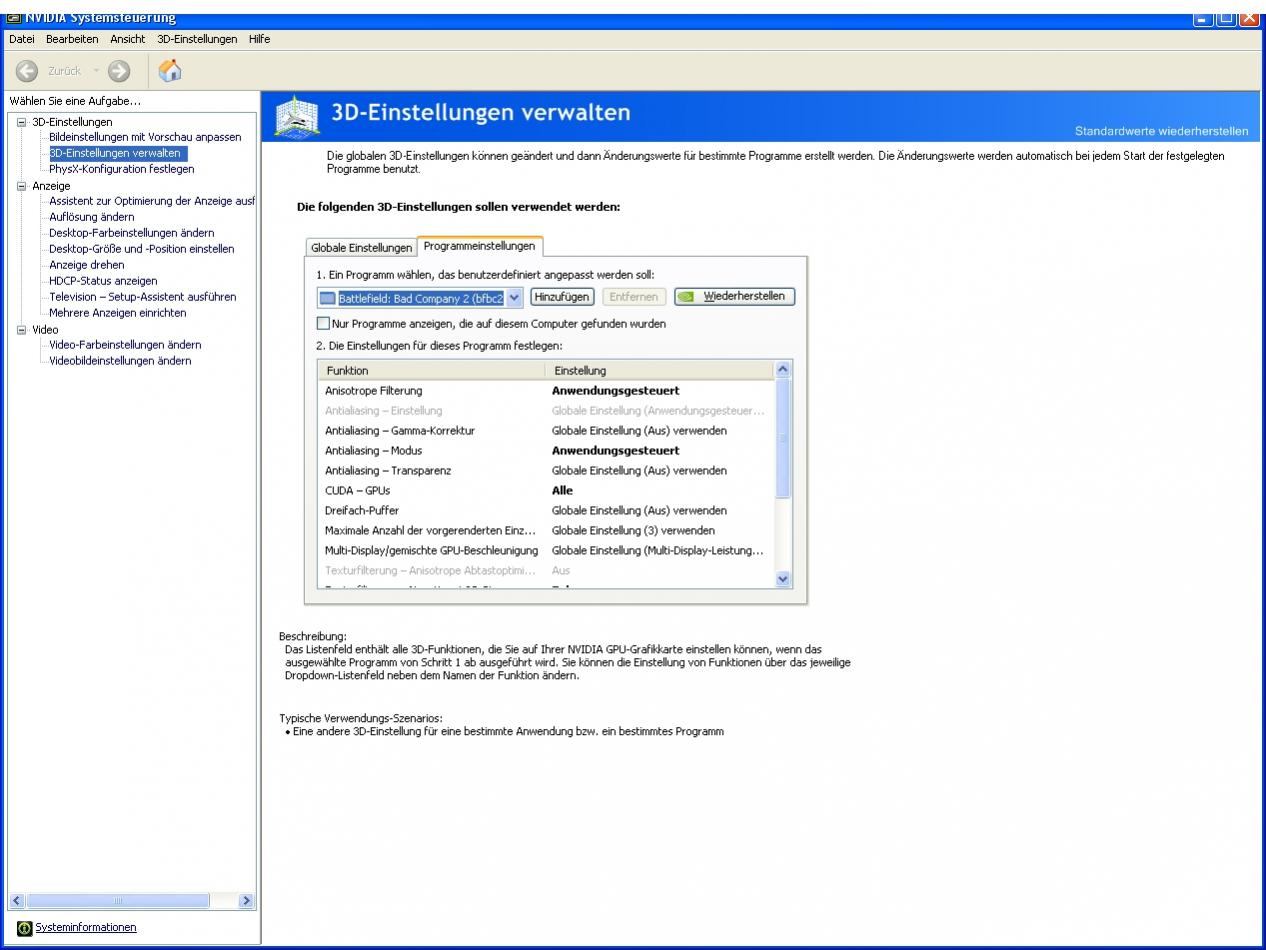The image size is (1266, 950).
Task: Change Antialiasing – Gamma-Korrektur setting value
Action: (639, 431)
